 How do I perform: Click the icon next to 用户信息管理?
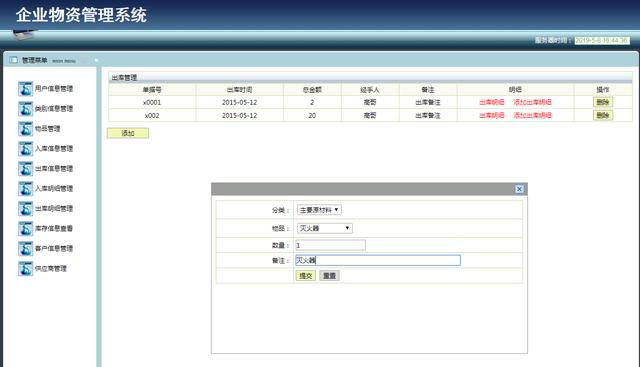(x=25, y=89)
